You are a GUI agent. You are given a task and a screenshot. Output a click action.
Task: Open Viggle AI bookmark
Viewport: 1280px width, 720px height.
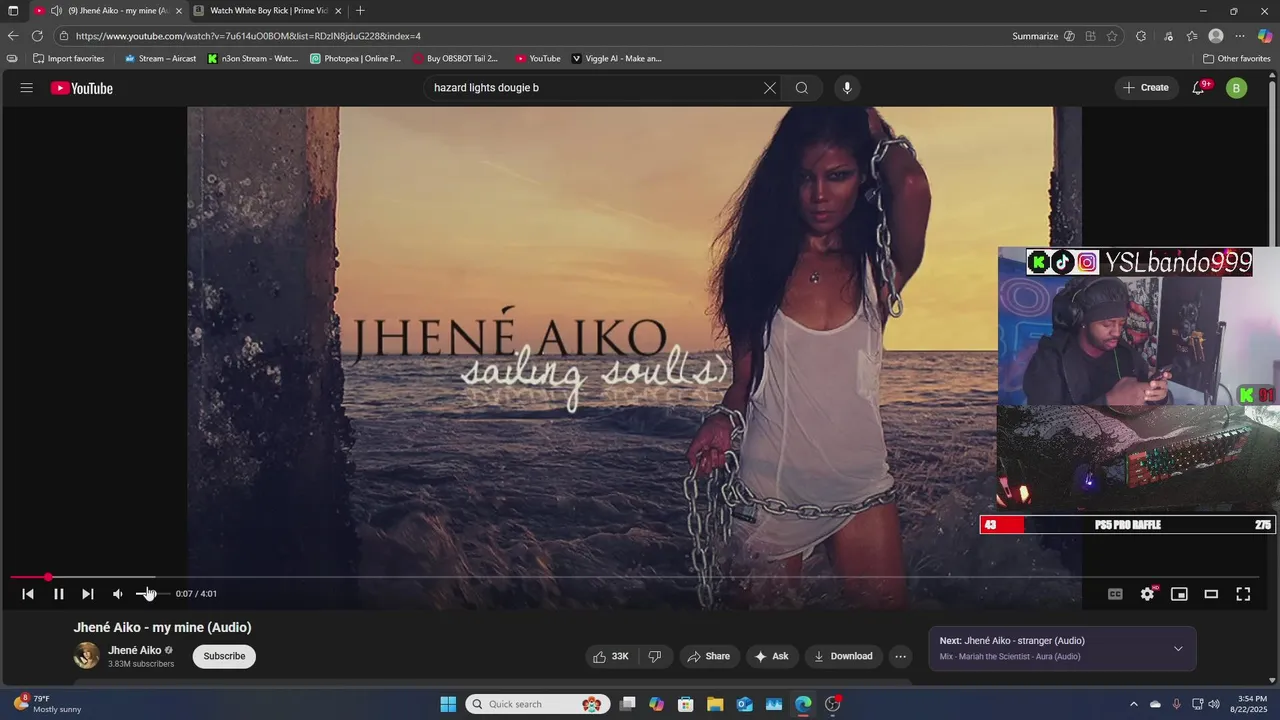click(616, 59)
